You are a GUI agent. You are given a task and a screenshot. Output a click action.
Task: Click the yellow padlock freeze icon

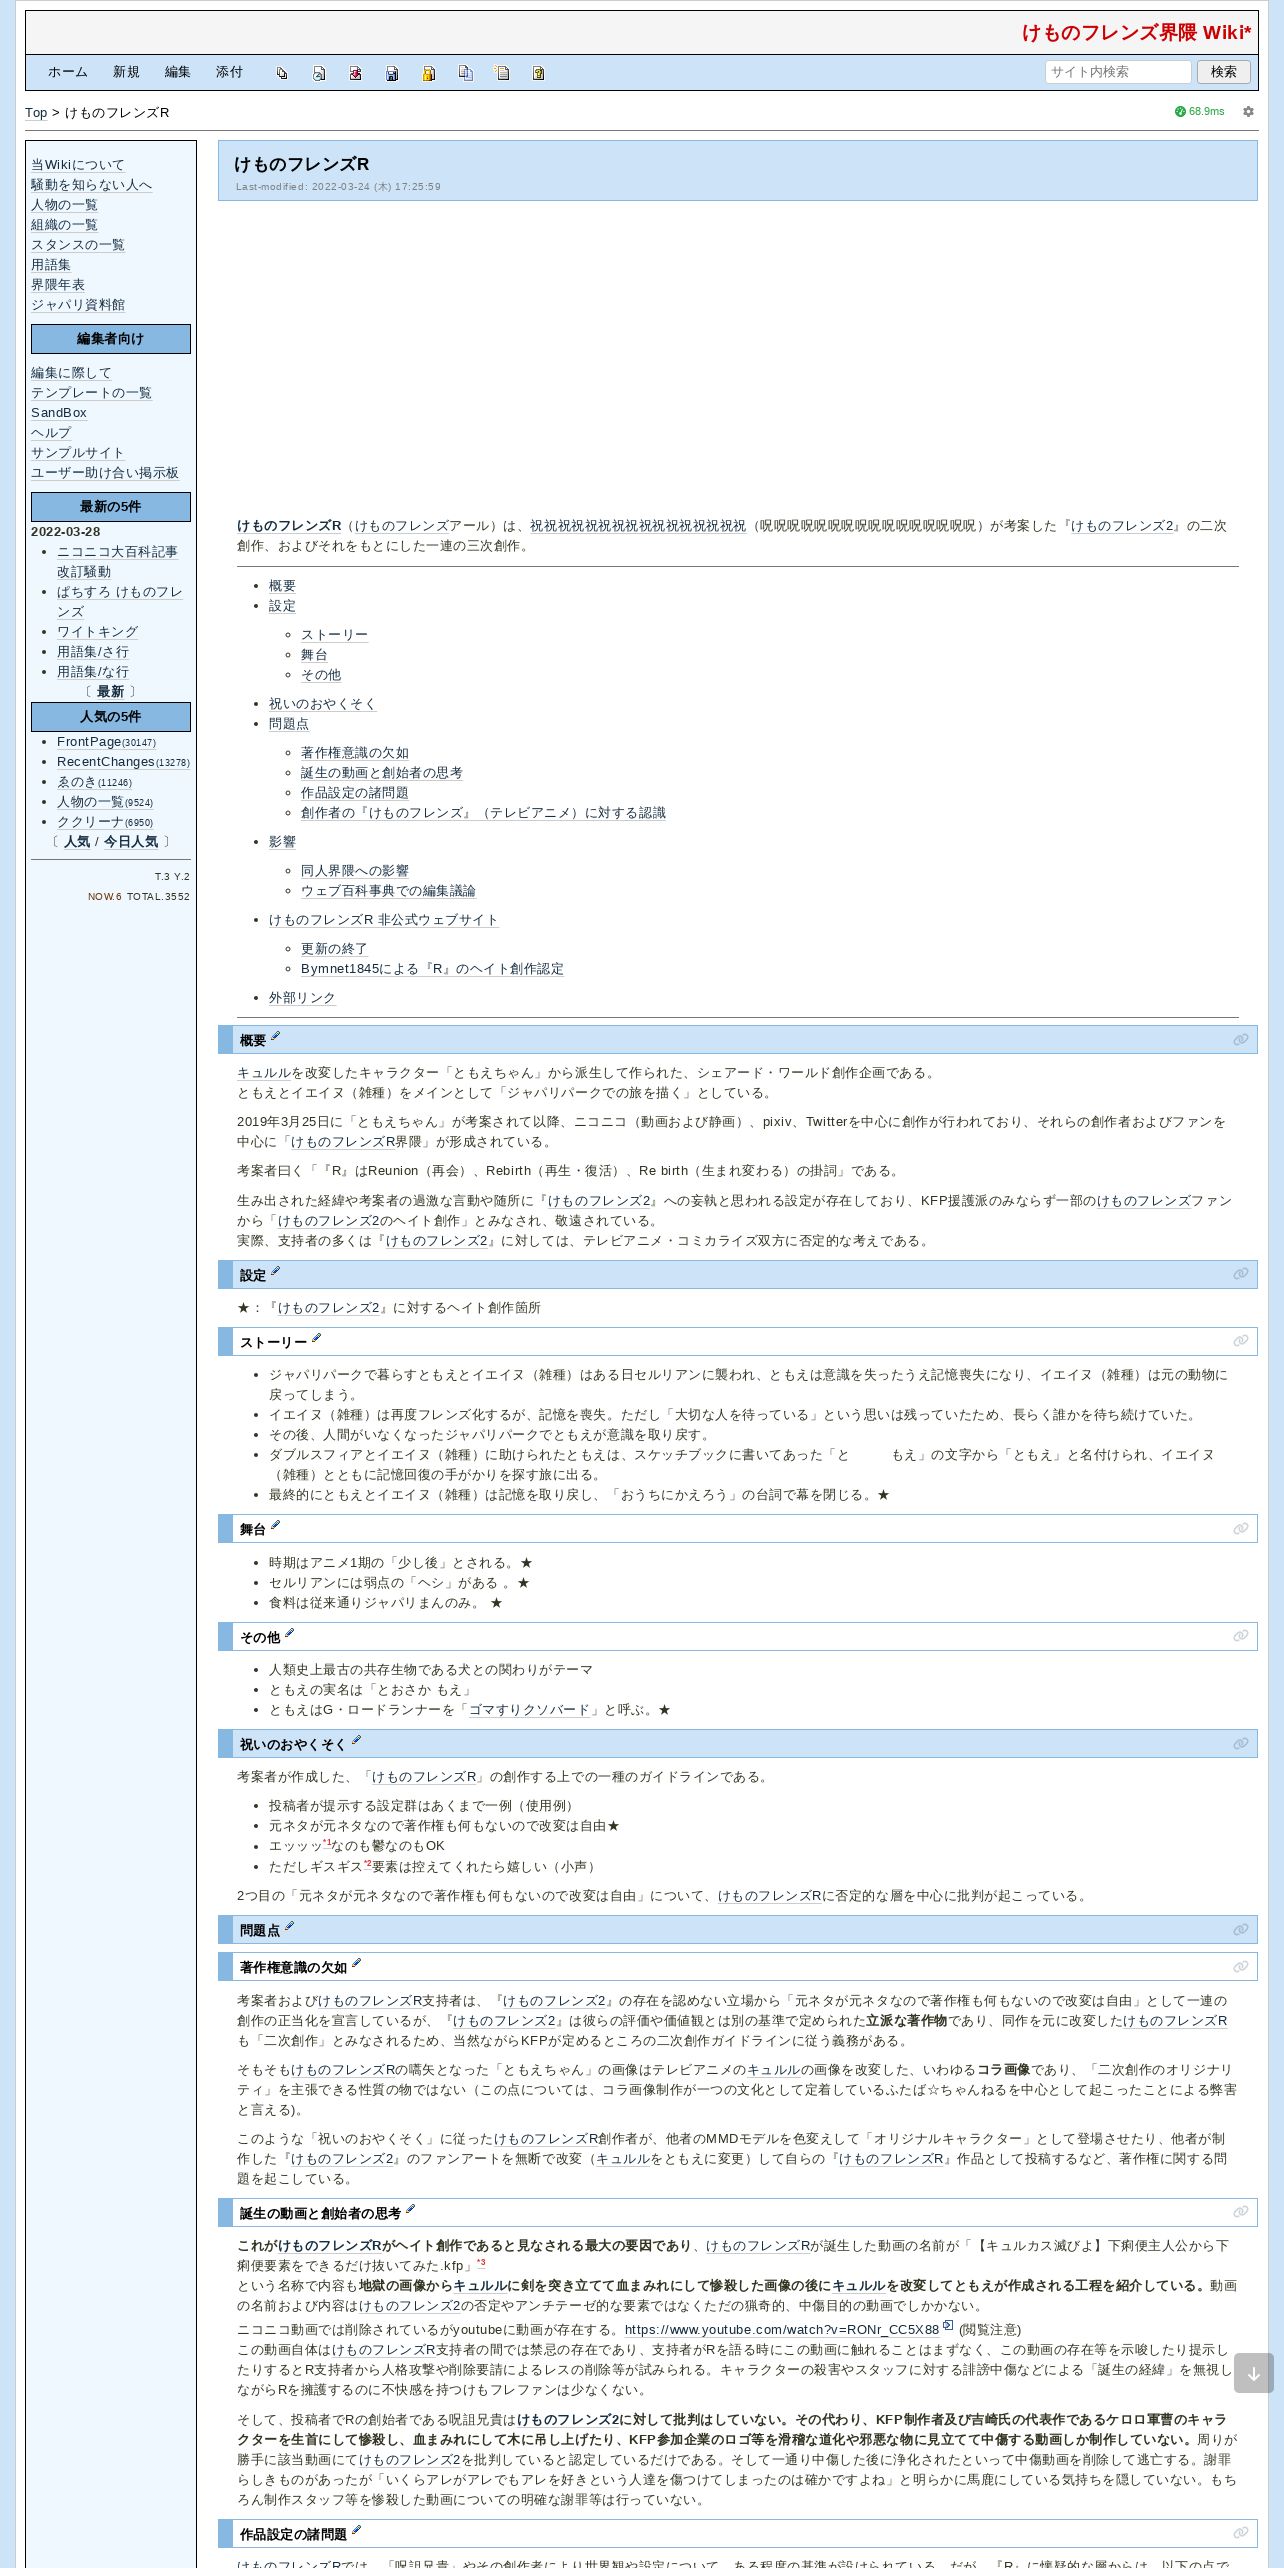tap(429, 73)
